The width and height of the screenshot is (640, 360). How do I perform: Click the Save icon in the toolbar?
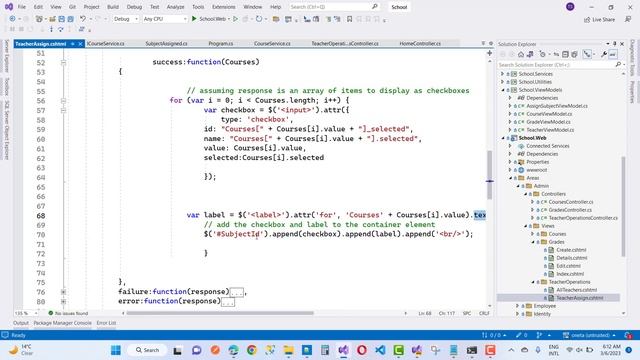coord(61,19)
